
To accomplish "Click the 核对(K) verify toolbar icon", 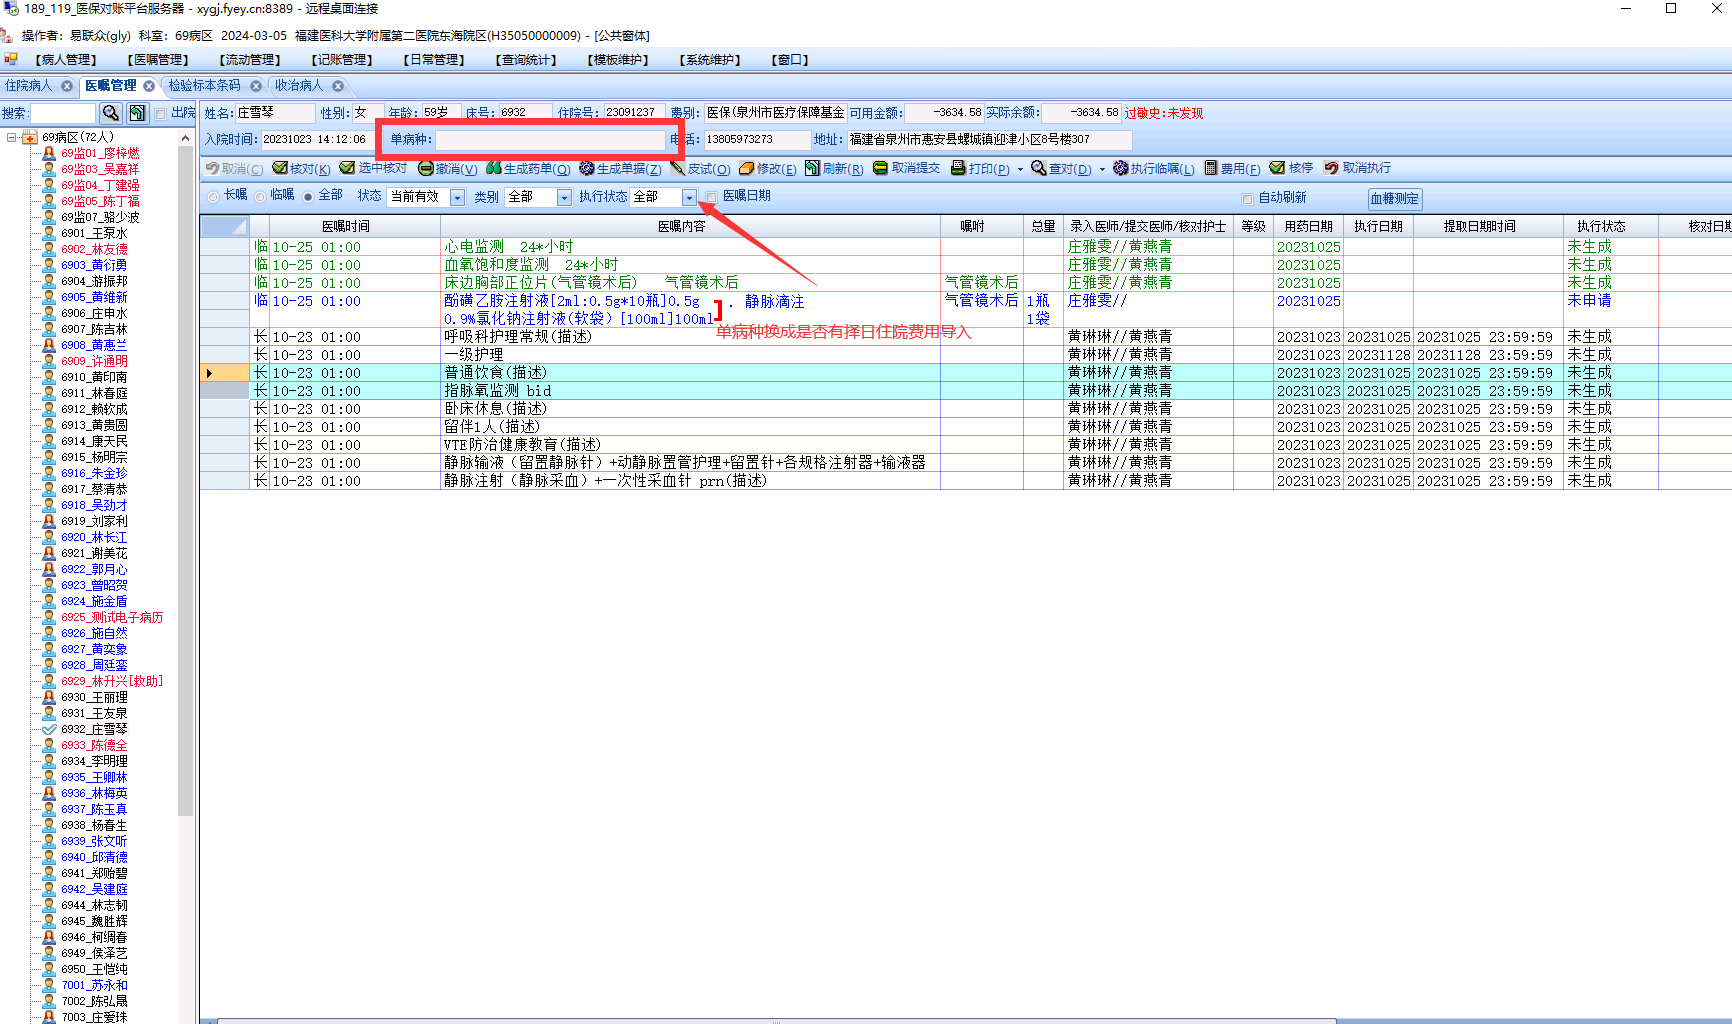I will pyautogui.click(x=280, y=168).
